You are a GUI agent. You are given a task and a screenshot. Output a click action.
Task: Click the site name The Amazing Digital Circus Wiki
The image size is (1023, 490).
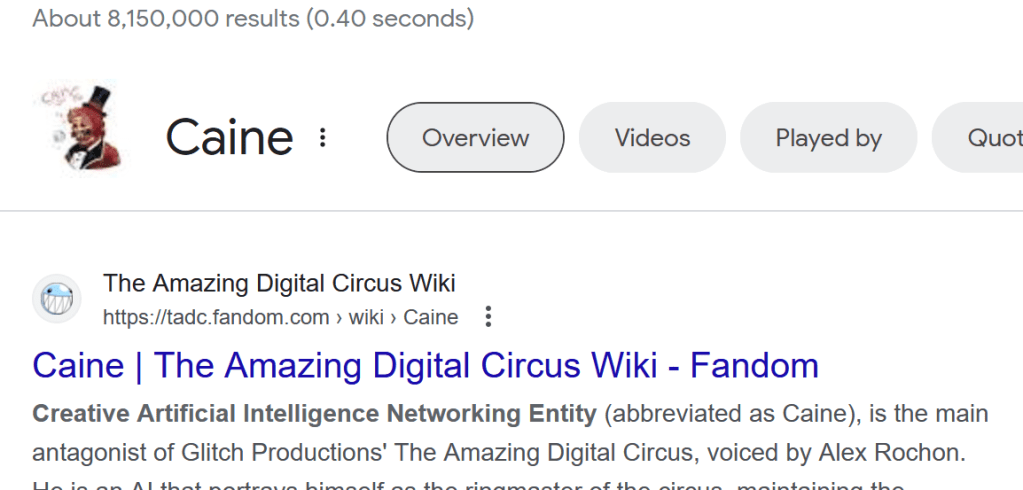(279, 284)
